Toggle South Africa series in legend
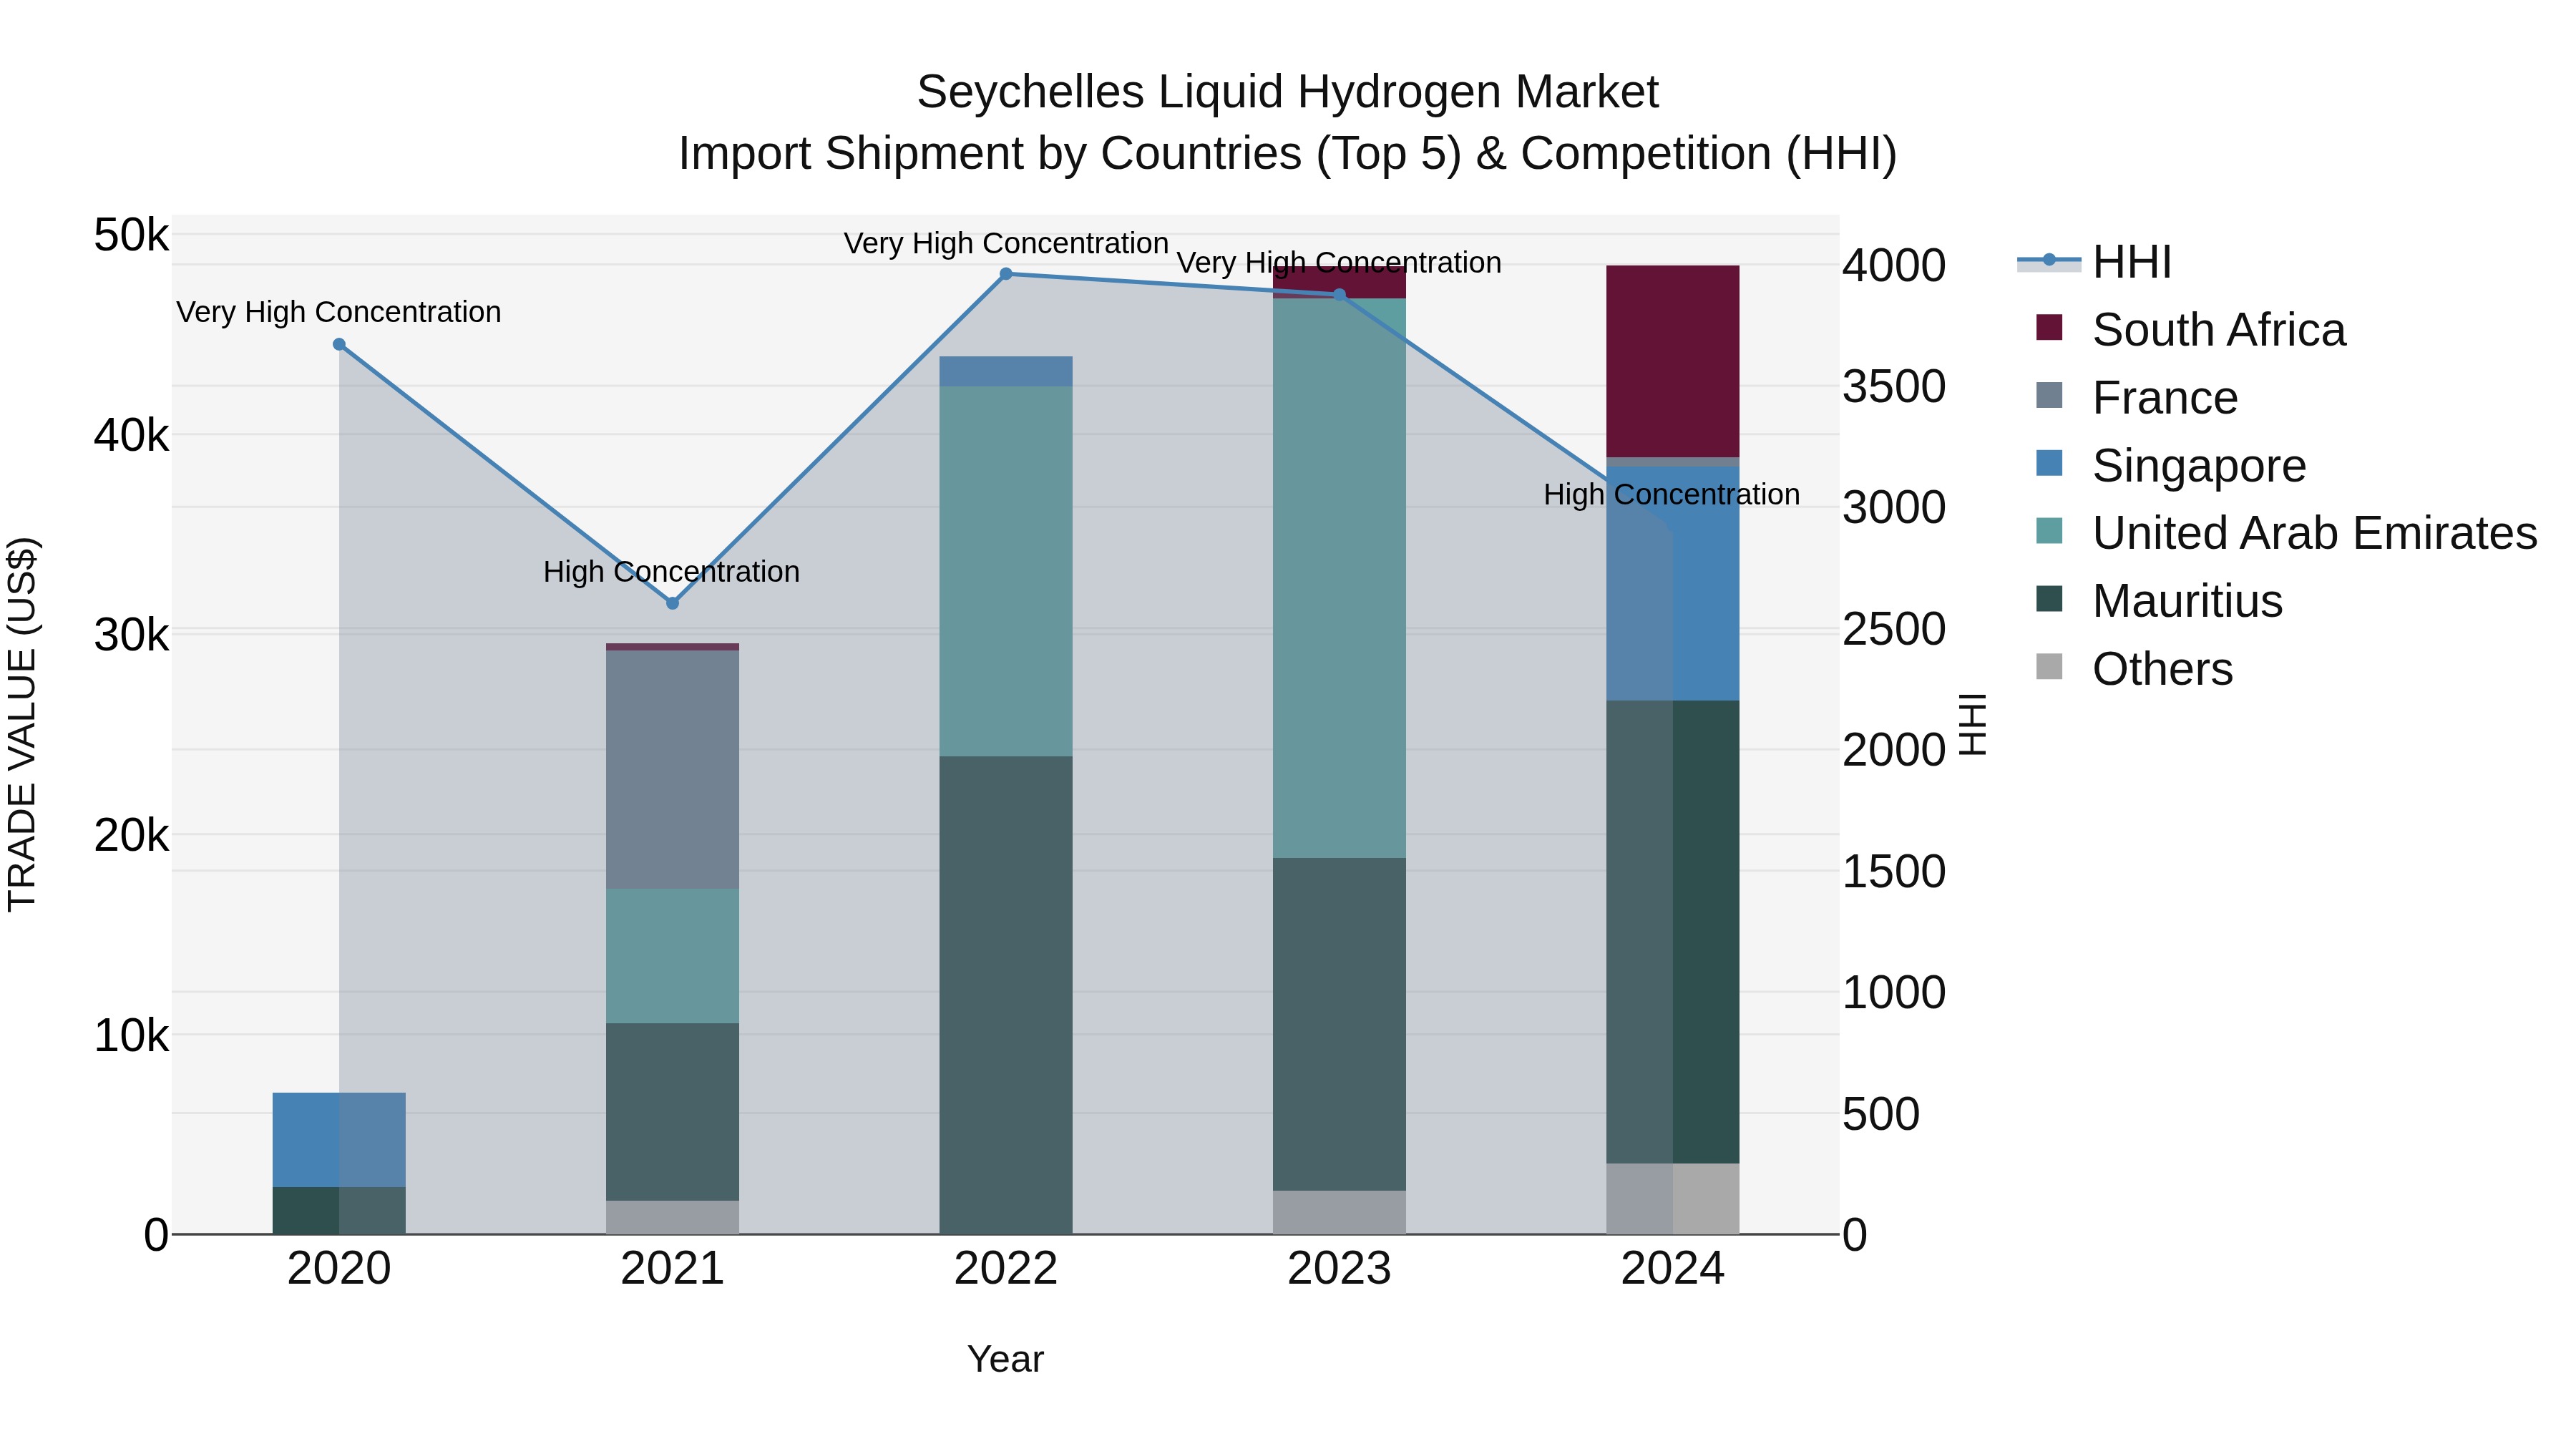Image resolution: width=2576 pixels, height=1449 pixels. click(2190, 330)
